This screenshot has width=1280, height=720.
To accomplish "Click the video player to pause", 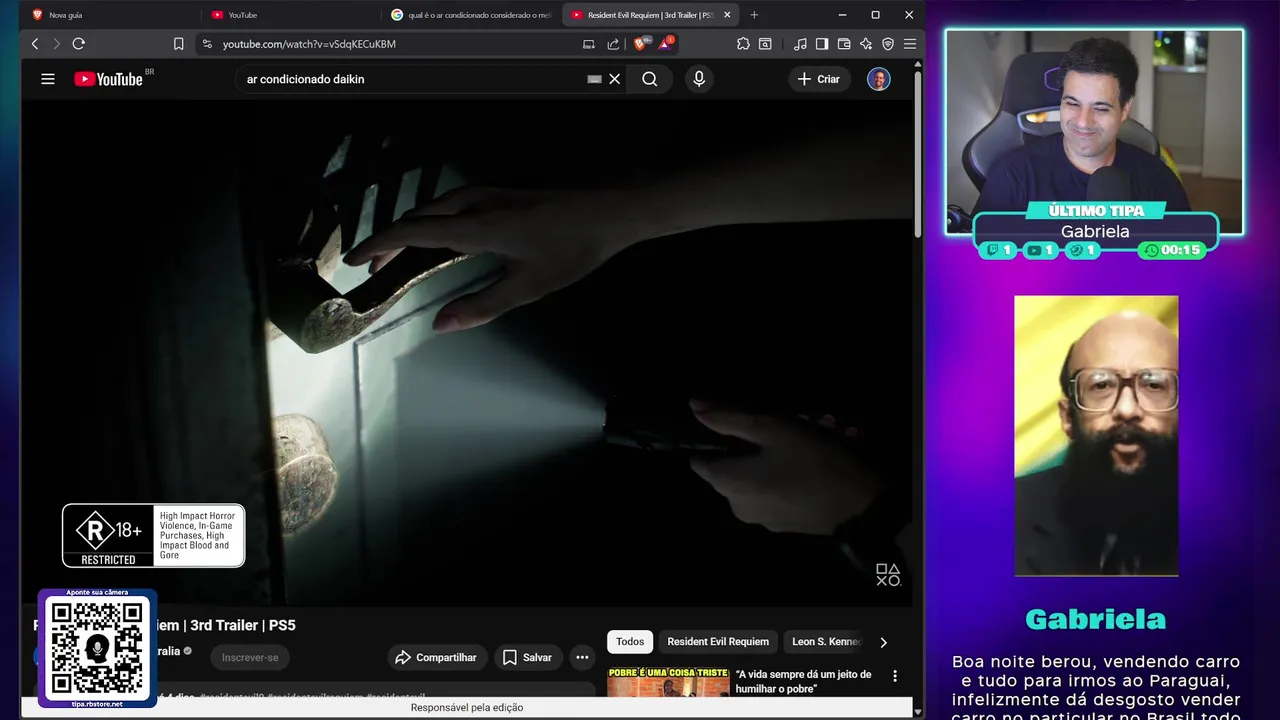I will 467,352.
